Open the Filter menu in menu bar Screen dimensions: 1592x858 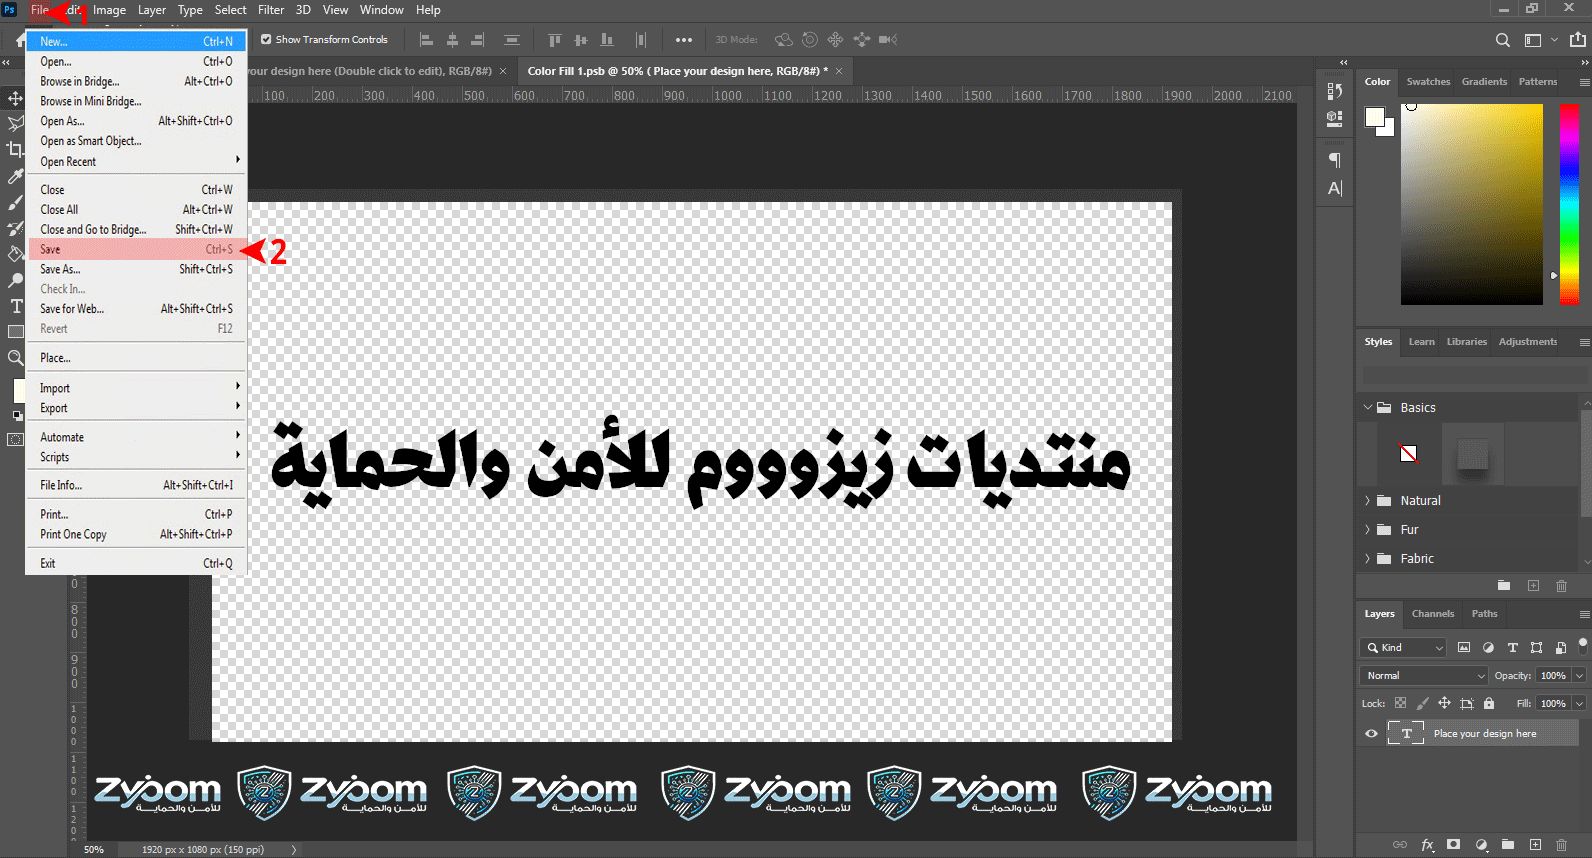pyautogui.click(x=271, y=10)
